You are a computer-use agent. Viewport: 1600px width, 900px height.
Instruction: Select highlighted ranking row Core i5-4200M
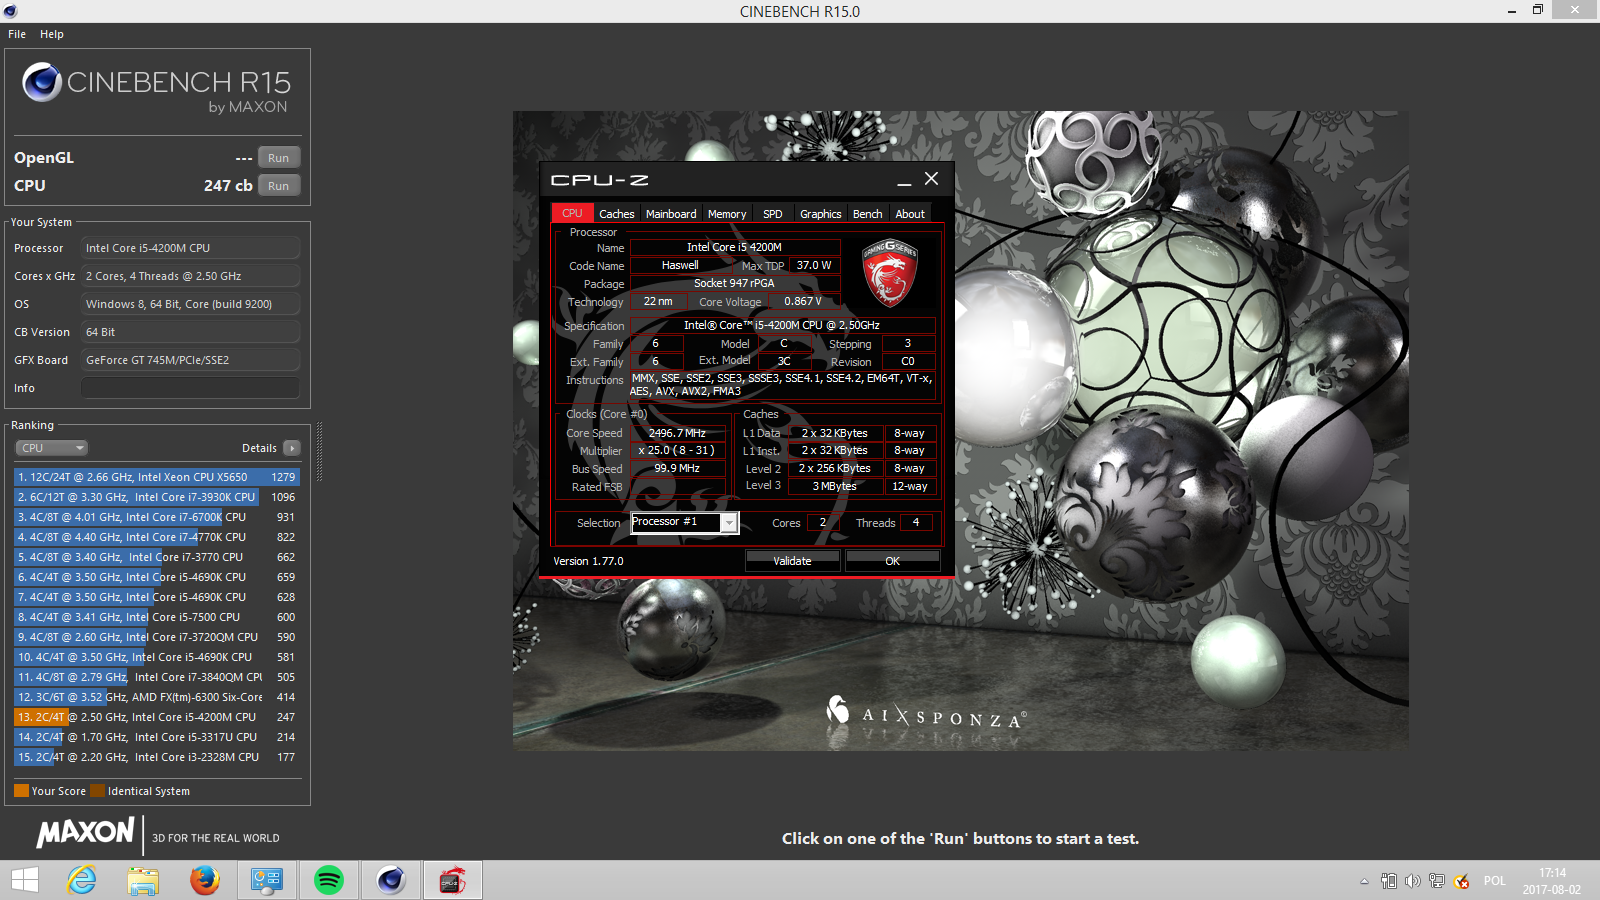point(156,717)
